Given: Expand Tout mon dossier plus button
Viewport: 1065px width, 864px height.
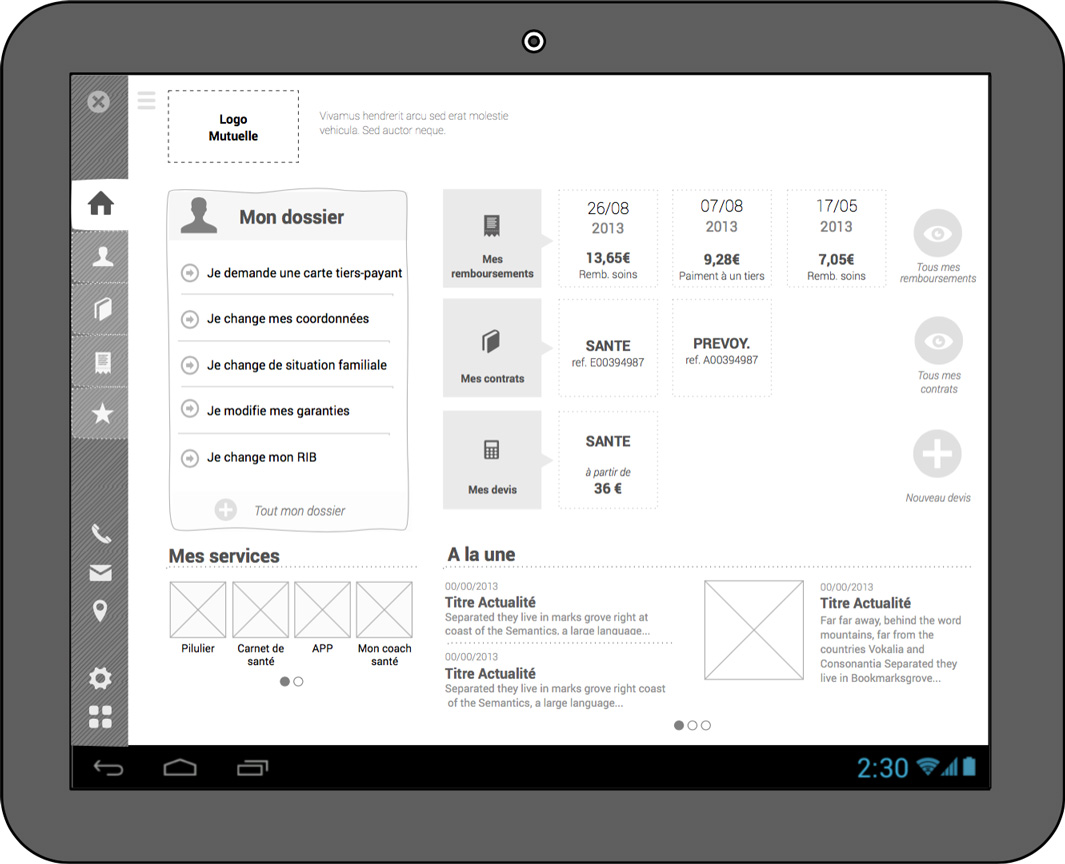Looking at the screenshot, I should 226,510.
